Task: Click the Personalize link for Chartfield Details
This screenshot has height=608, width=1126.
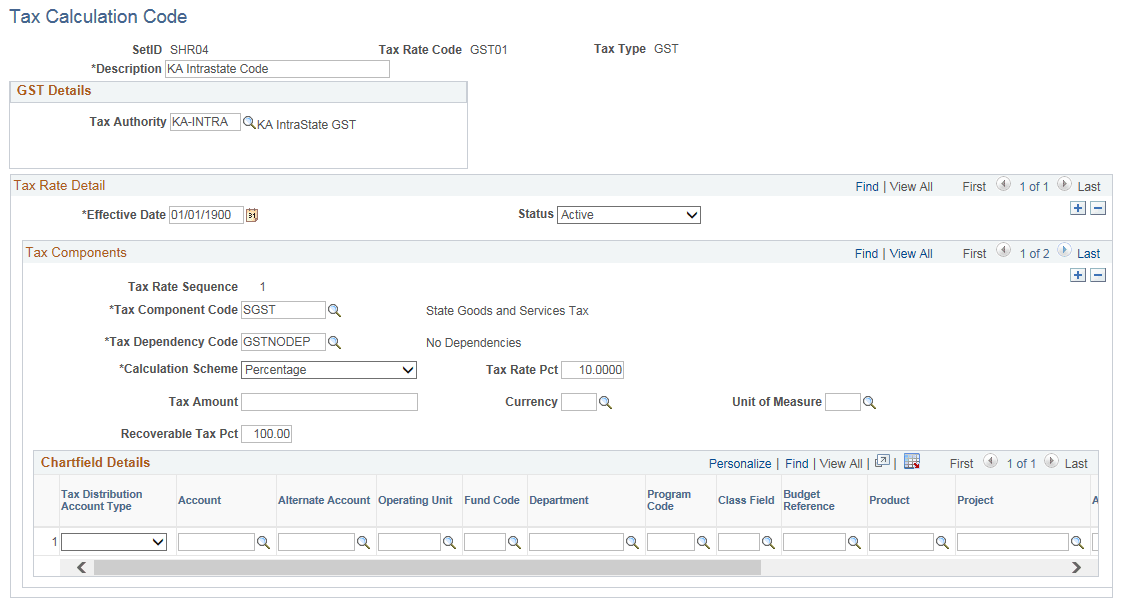Action: point(739,463)
